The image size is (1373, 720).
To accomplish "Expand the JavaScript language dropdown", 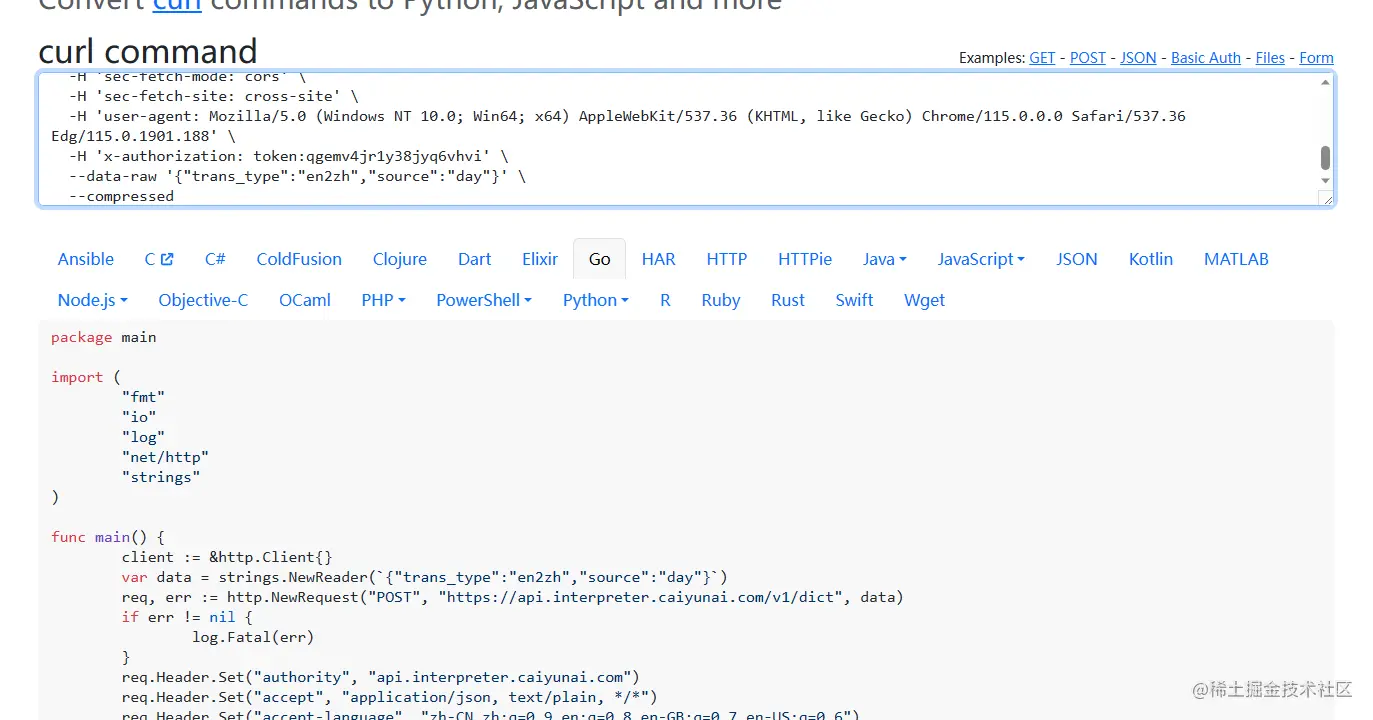I will tap(980, 259).
